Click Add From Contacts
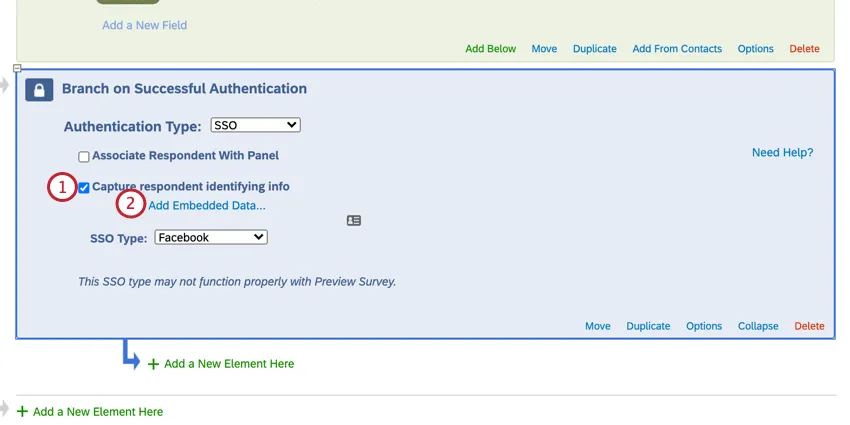 pos(677,49)
